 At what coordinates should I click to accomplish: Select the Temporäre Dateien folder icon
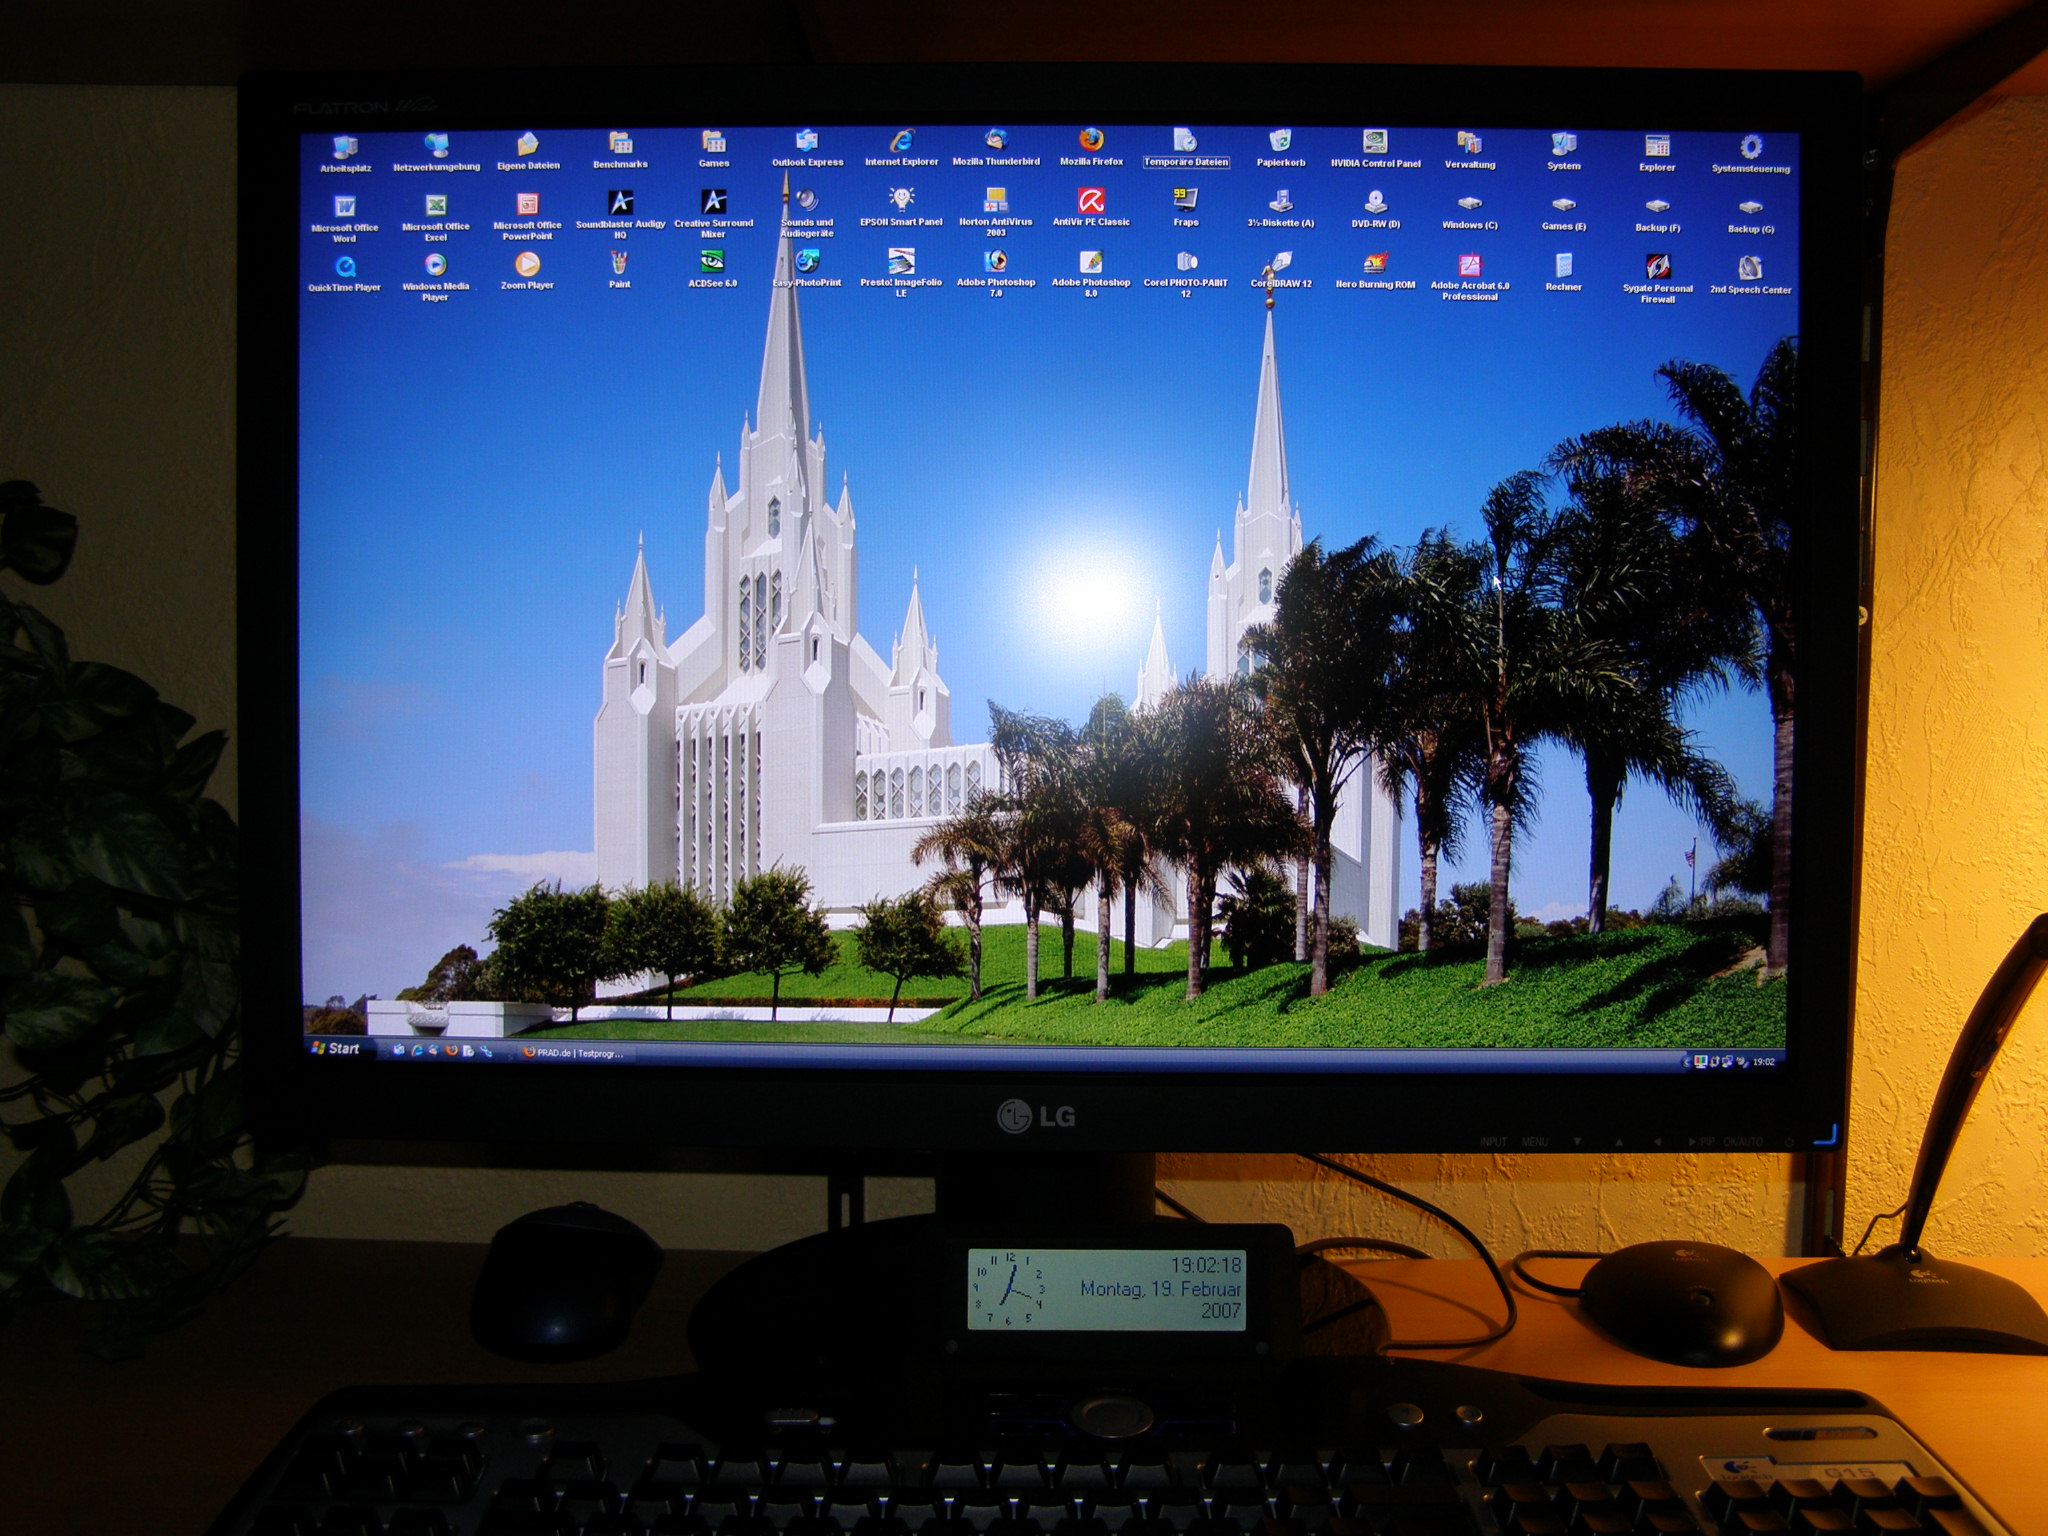click(1185, 142)
